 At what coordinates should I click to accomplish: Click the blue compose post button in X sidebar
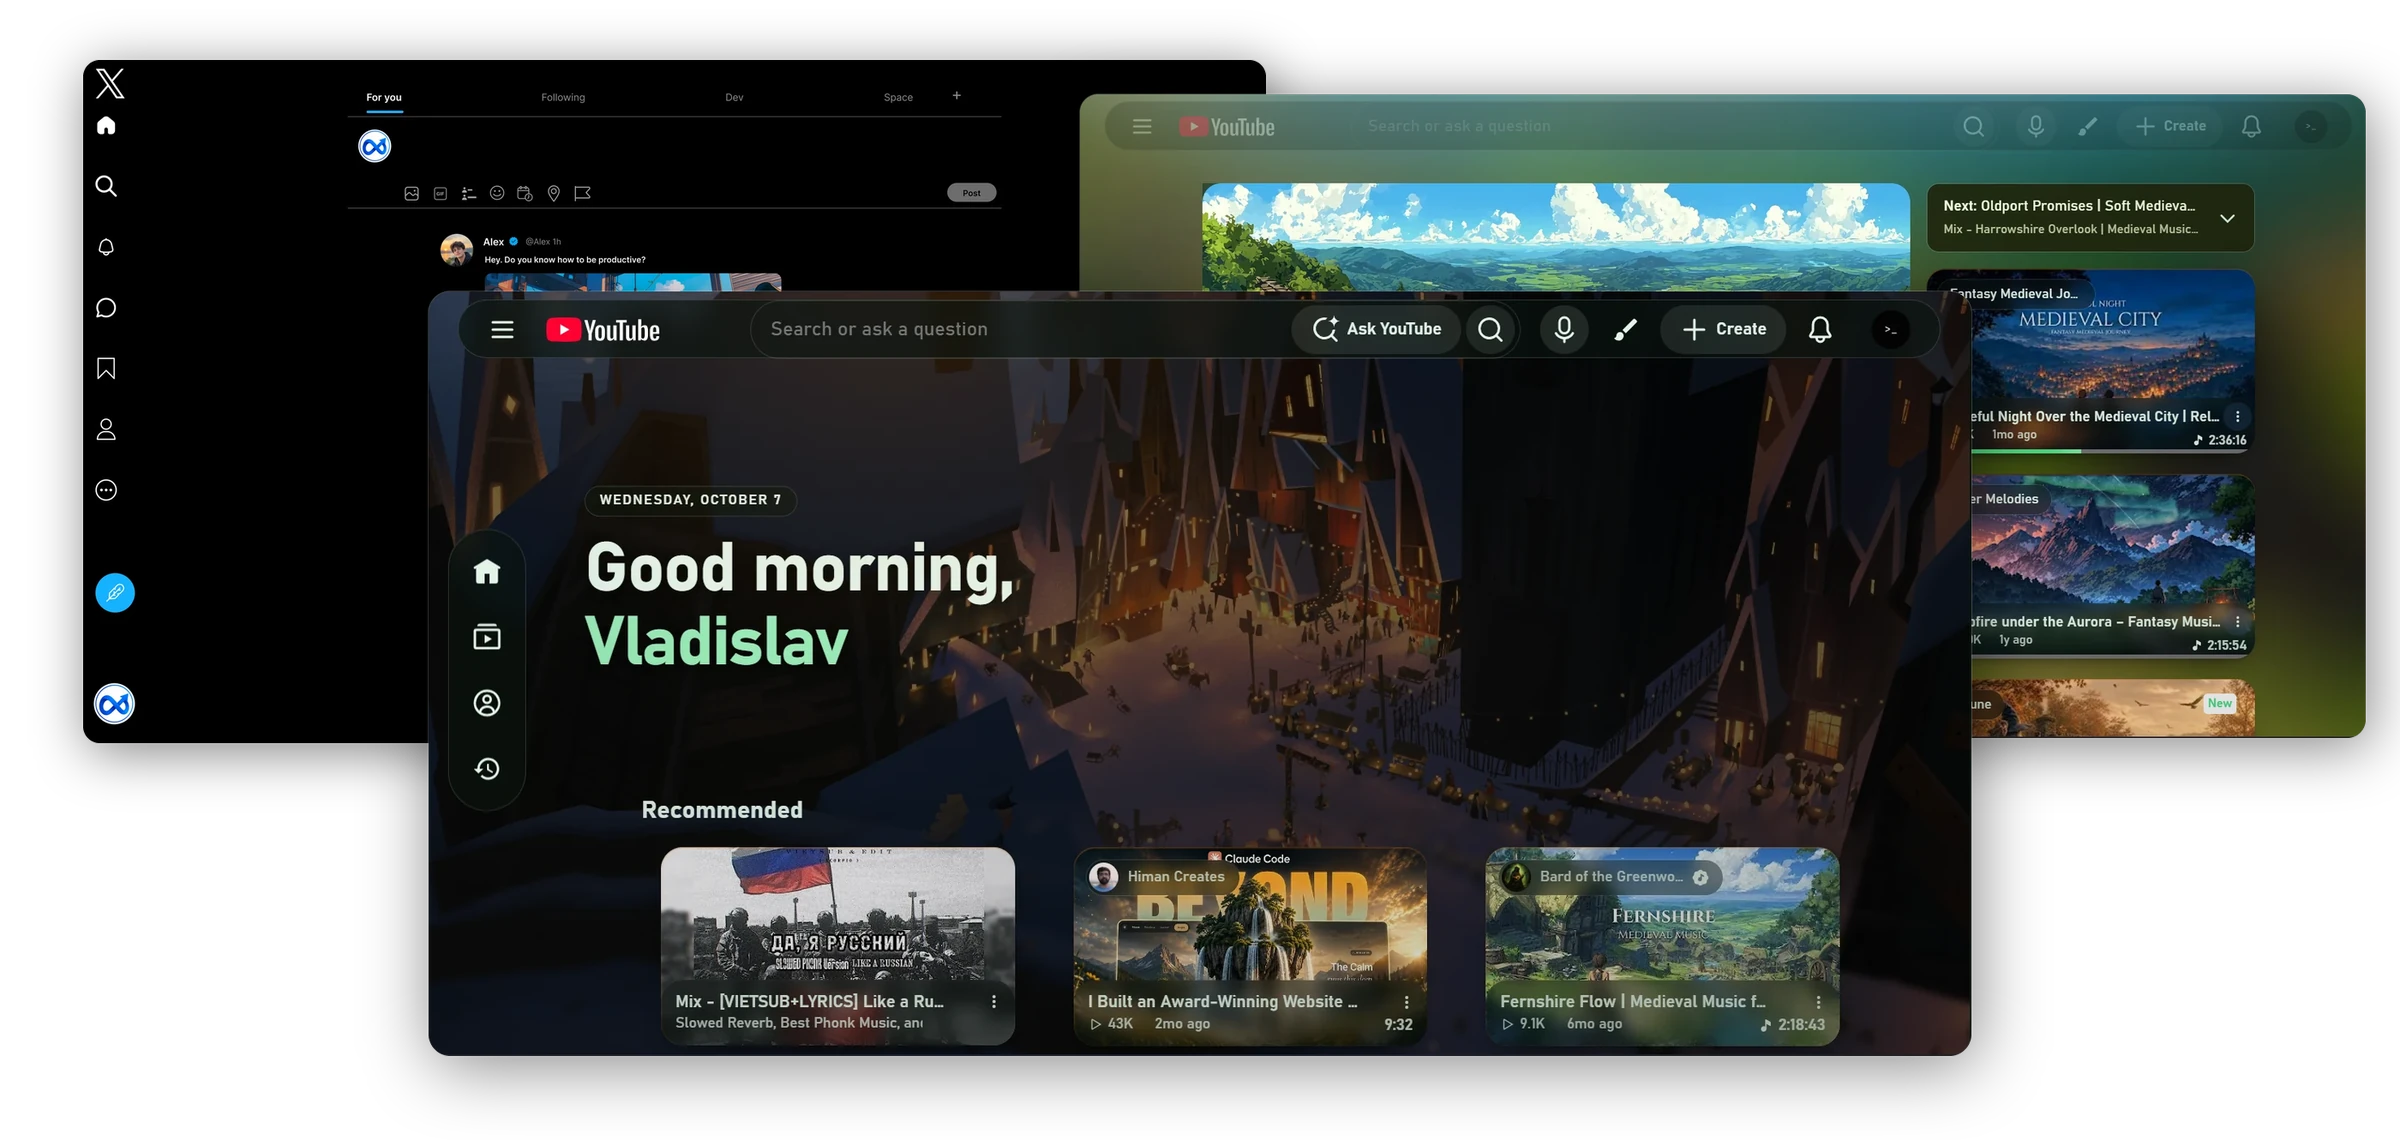pyautogui.click(x=115, y=593)
